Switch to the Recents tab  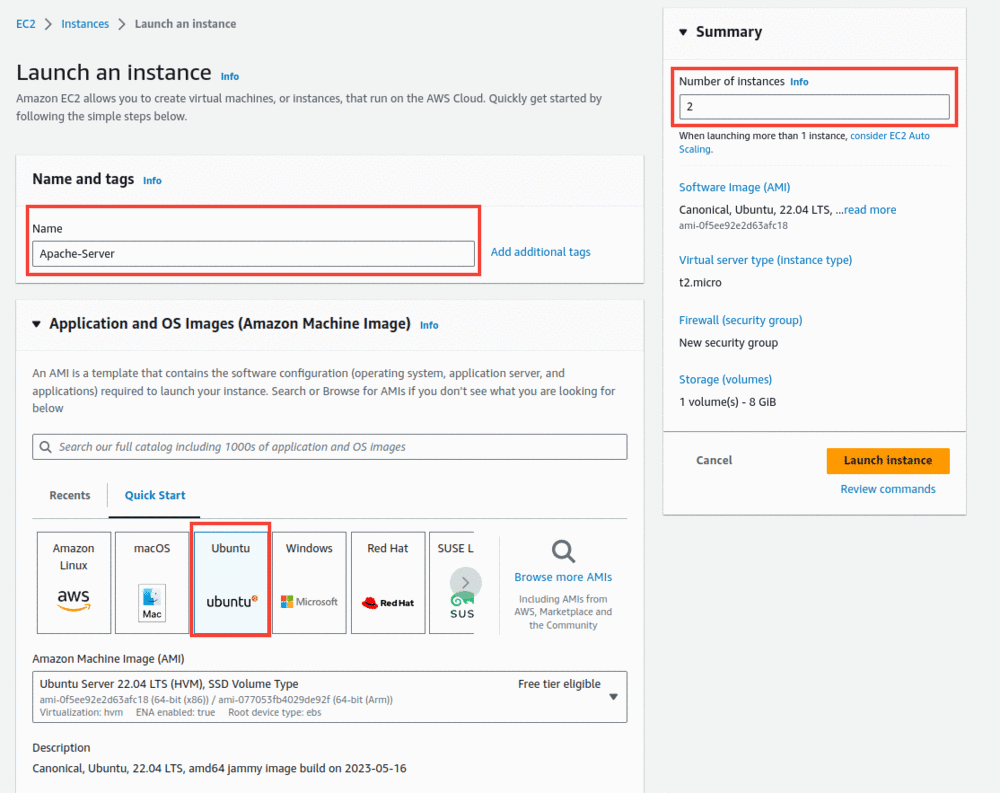pyautogui.click(x=70, y=495)
